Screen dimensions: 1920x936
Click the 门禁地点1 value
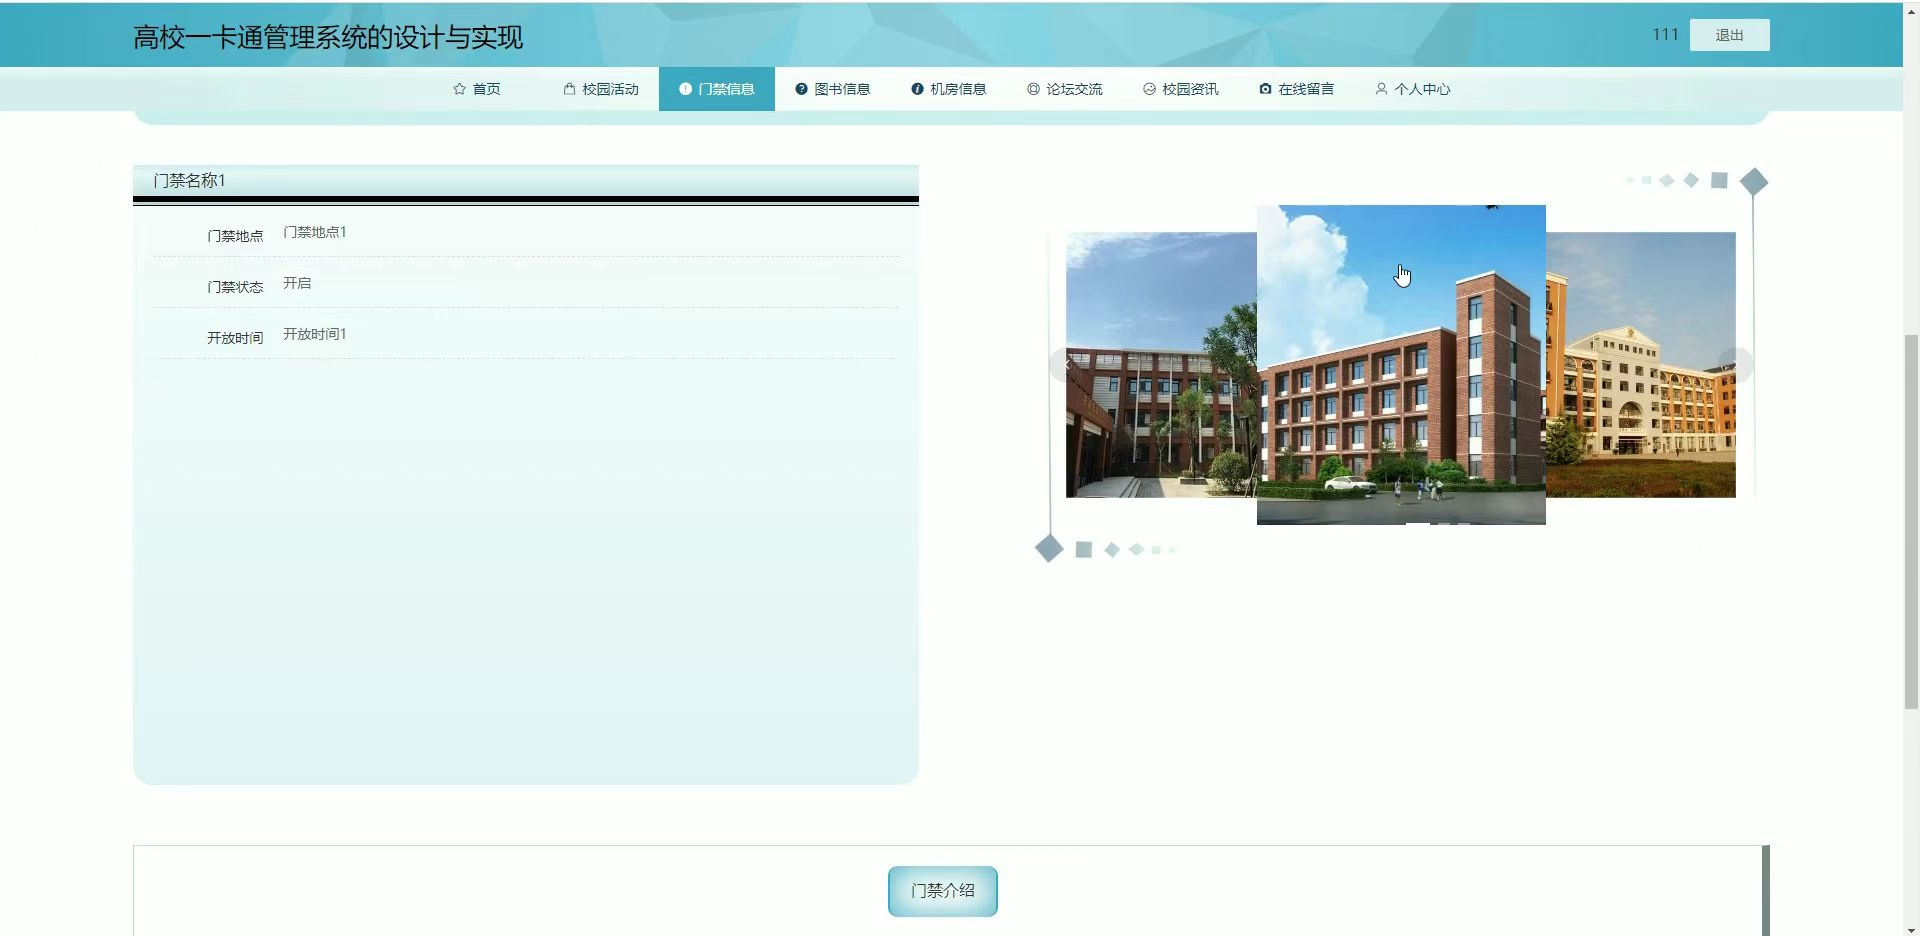[x=314, y=232]
